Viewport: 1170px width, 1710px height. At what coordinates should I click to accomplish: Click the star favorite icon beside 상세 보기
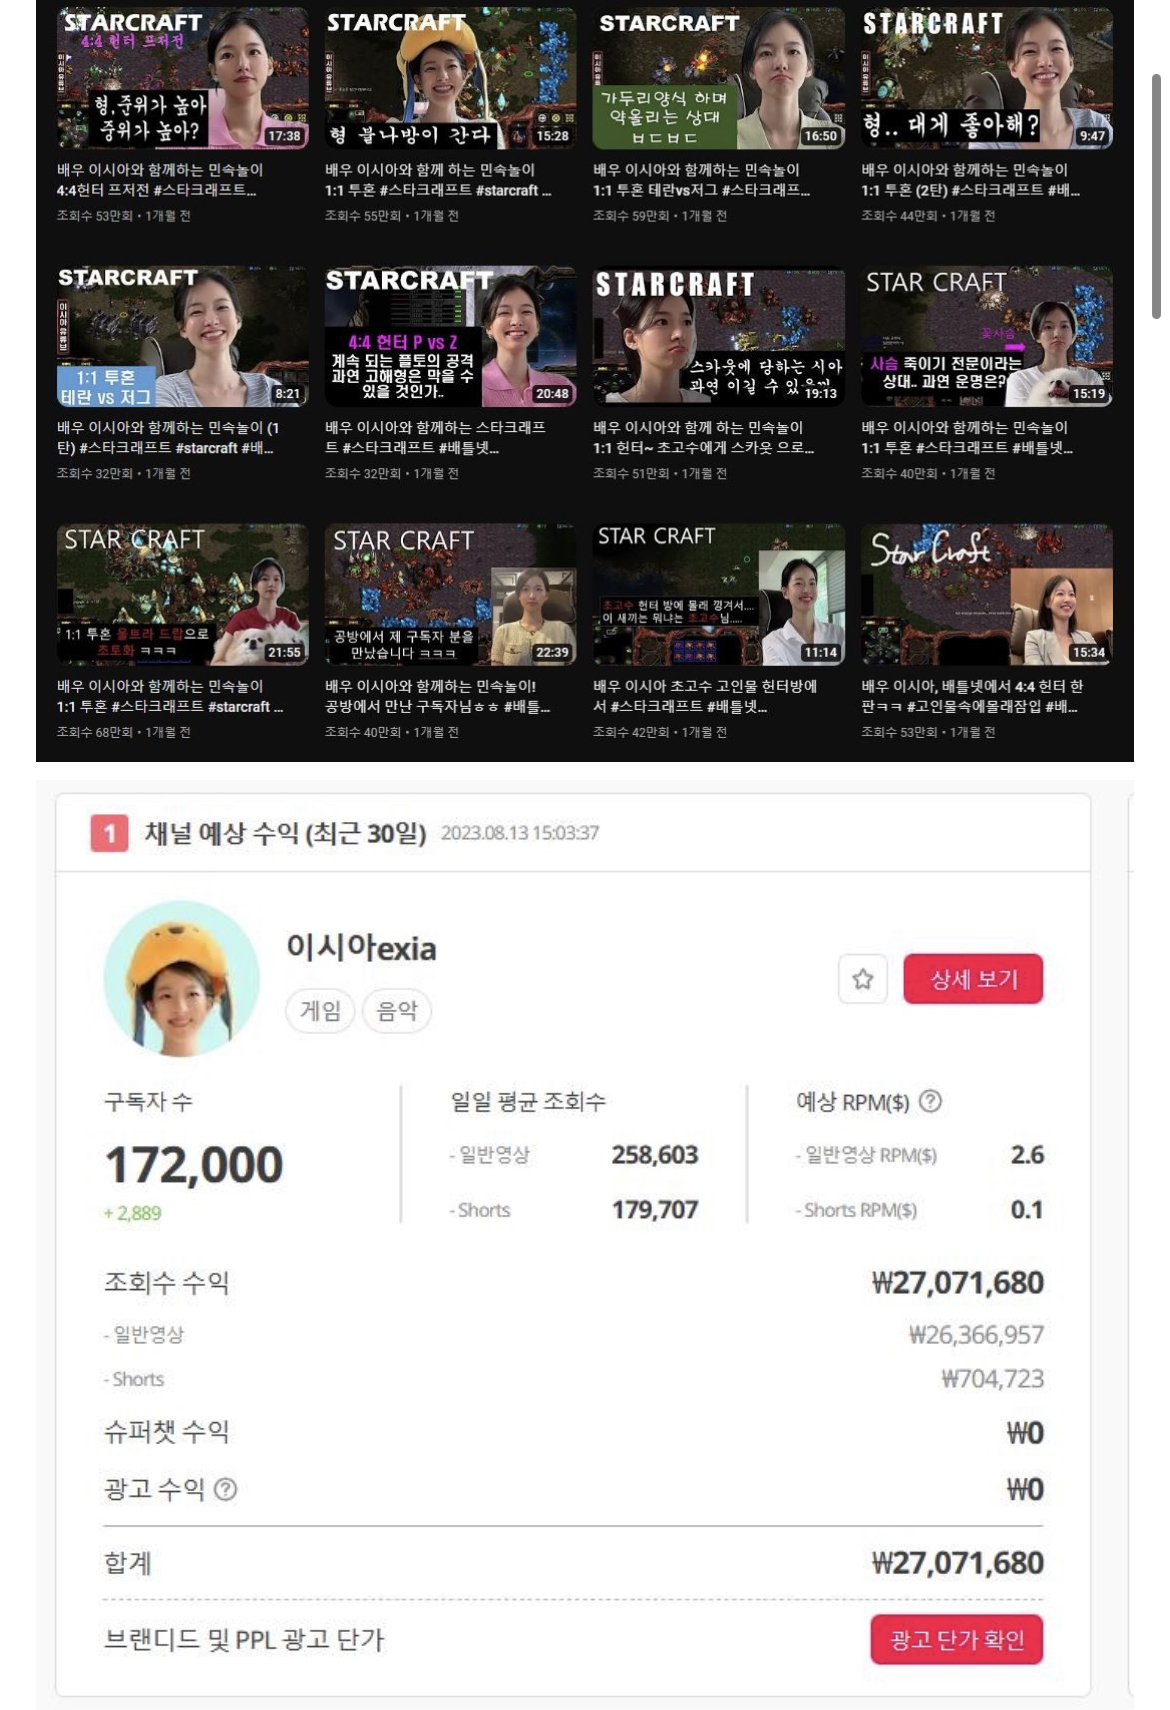[x=862, y=979]
